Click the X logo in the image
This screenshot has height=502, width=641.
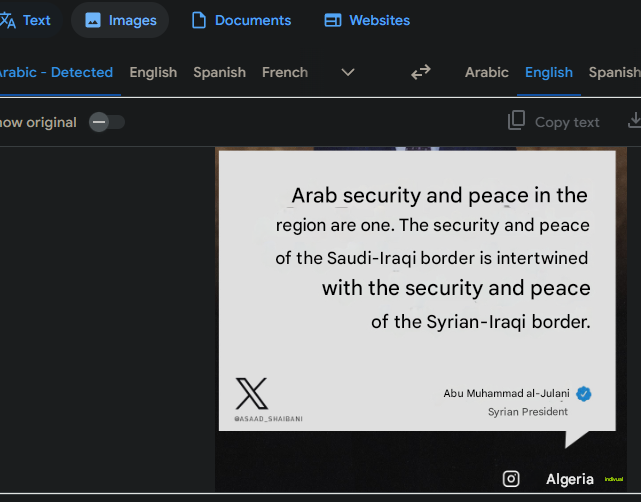click(x=251, y=394)
